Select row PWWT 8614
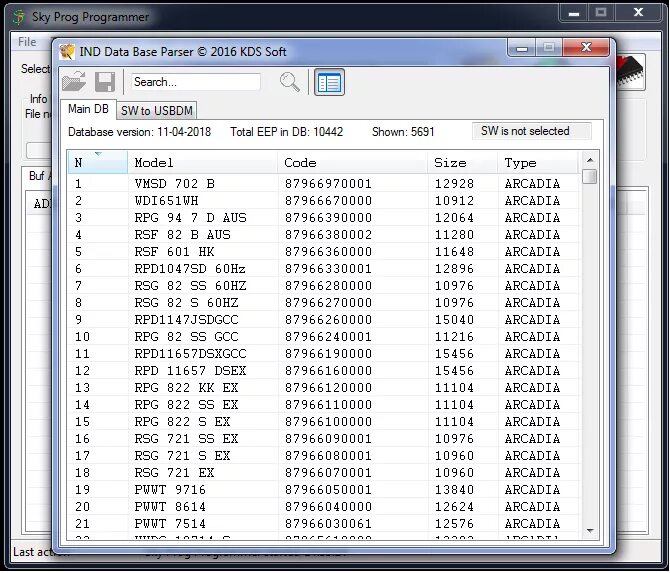The height and width of the screenshot is (573, 670). pos(323,507)
